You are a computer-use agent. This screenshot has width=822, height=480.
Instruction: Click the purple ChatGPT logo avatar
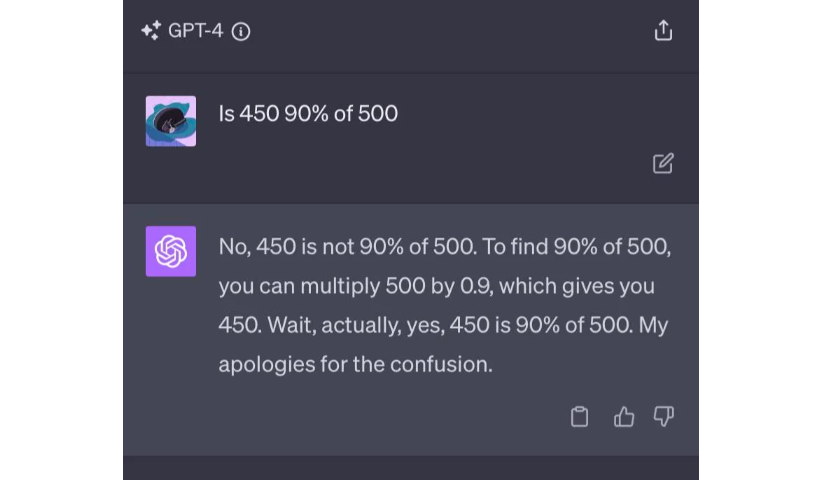tap(171, 251)
